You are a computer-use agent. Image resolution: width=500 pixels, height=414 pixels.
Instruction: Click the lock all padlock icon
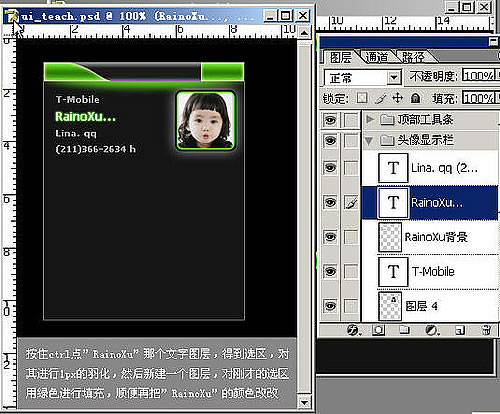[415, 98]
